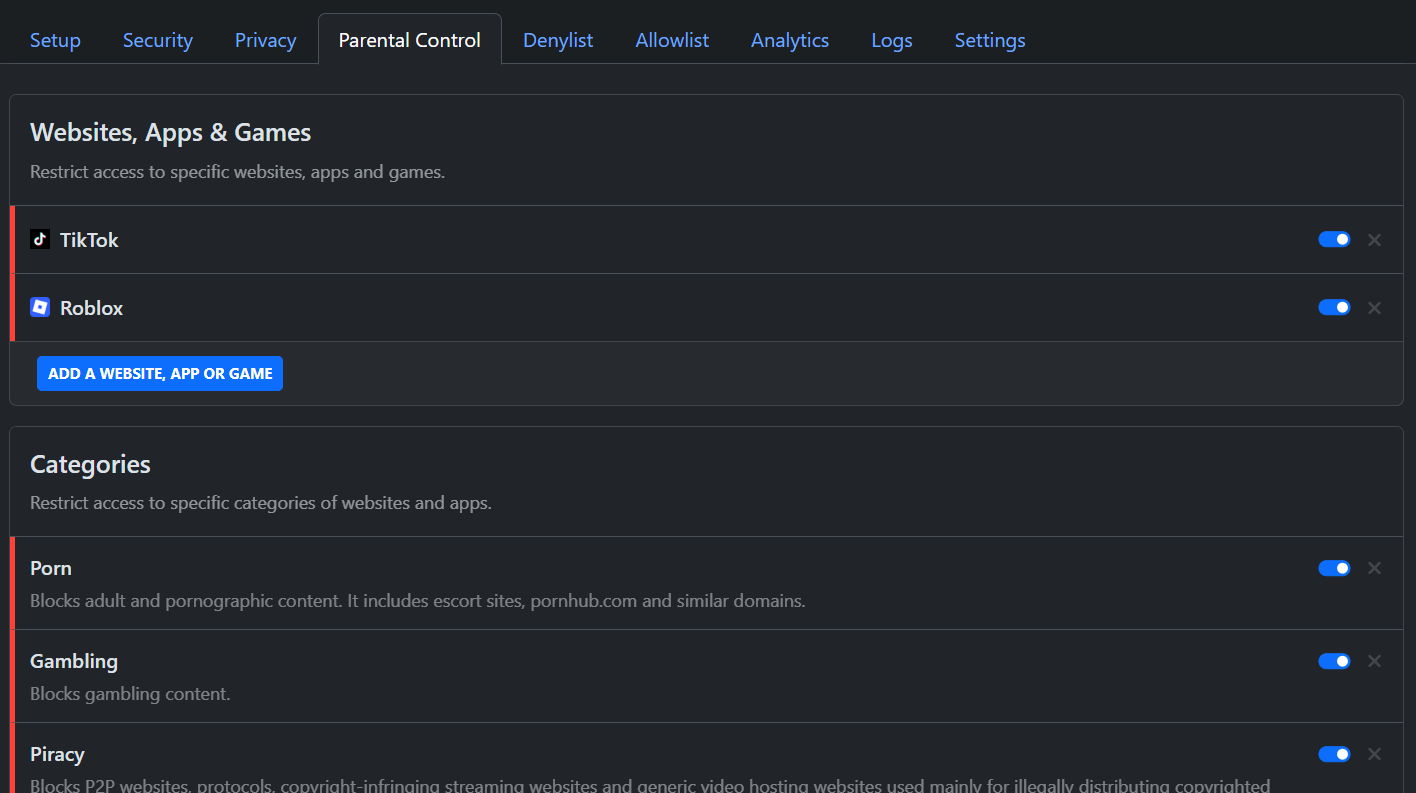Click Add a Website, App or Game
This screenshot has width=1416, height=793.
pos(160,374)
